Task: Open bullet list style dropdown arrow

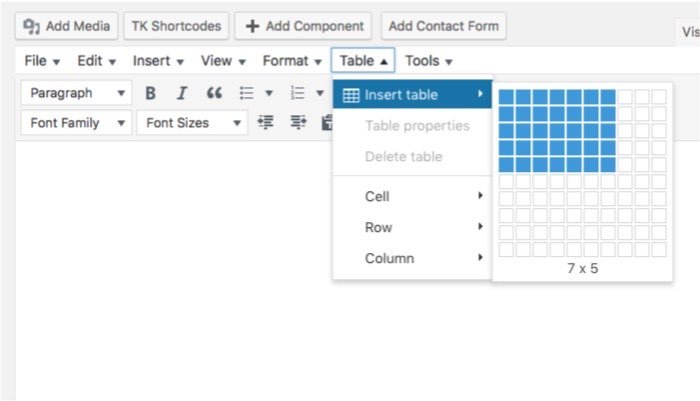Action: (x=269, y=93)
